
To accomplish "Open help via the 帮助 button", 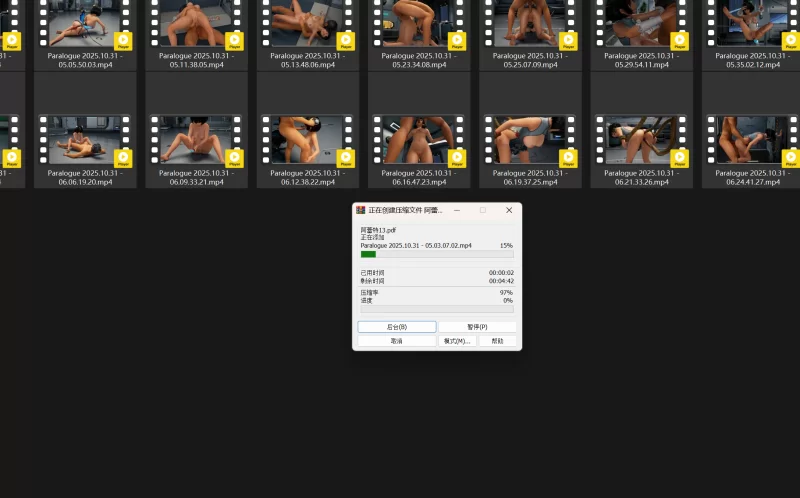I will point(497,341).
